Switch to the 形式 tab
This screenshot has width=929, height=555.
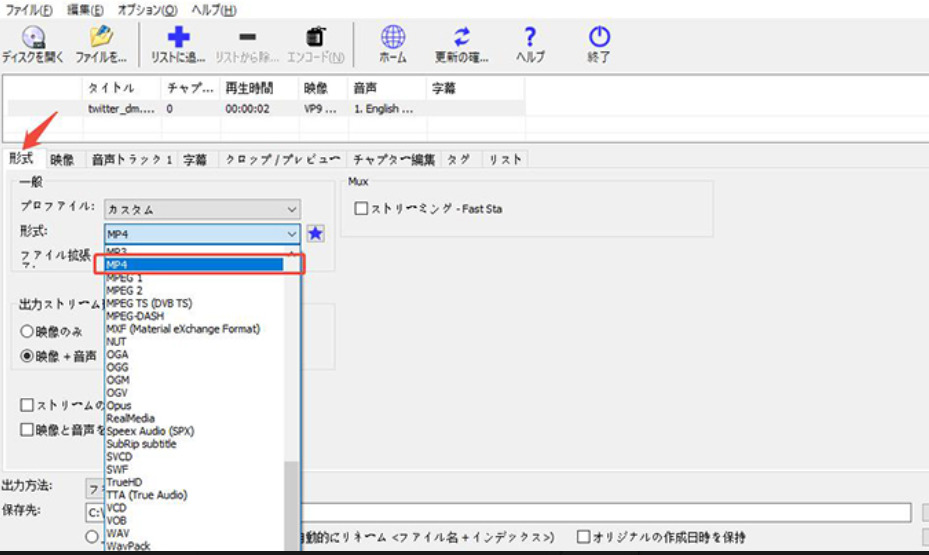(21, 159)
